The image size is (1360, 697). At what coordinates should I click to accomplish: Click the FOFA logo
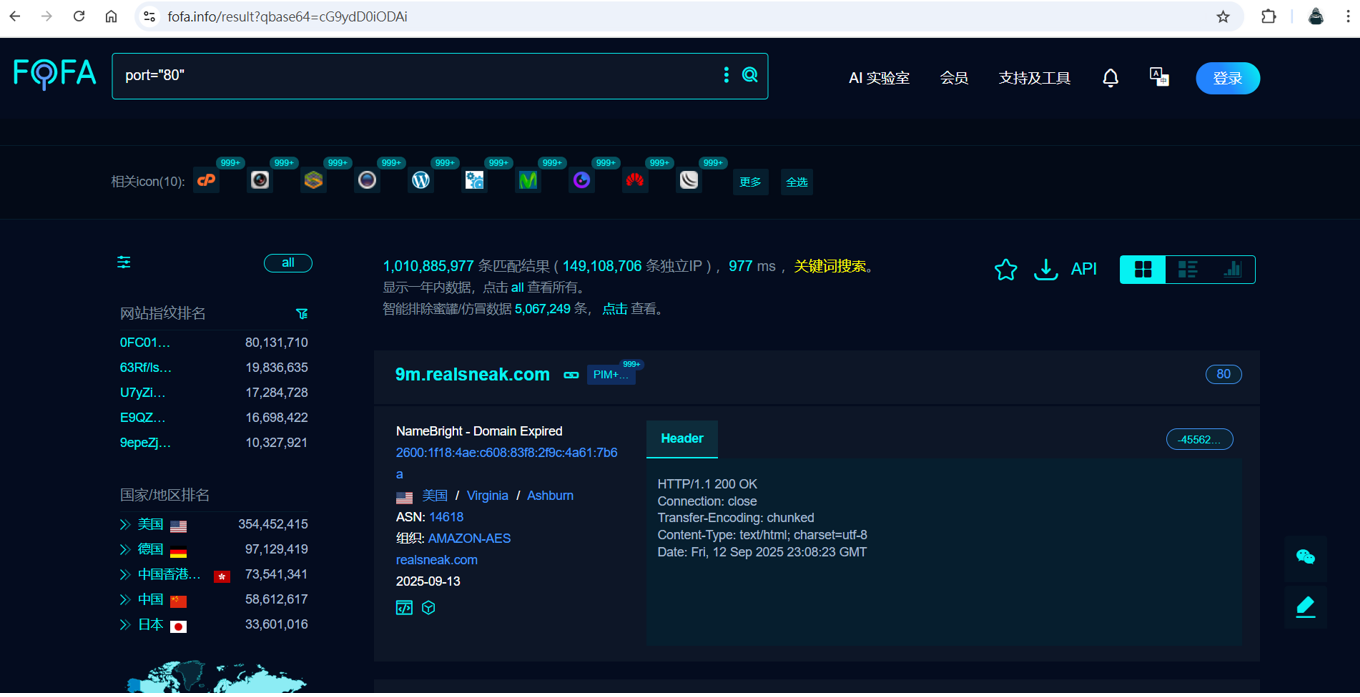[55, 74]
